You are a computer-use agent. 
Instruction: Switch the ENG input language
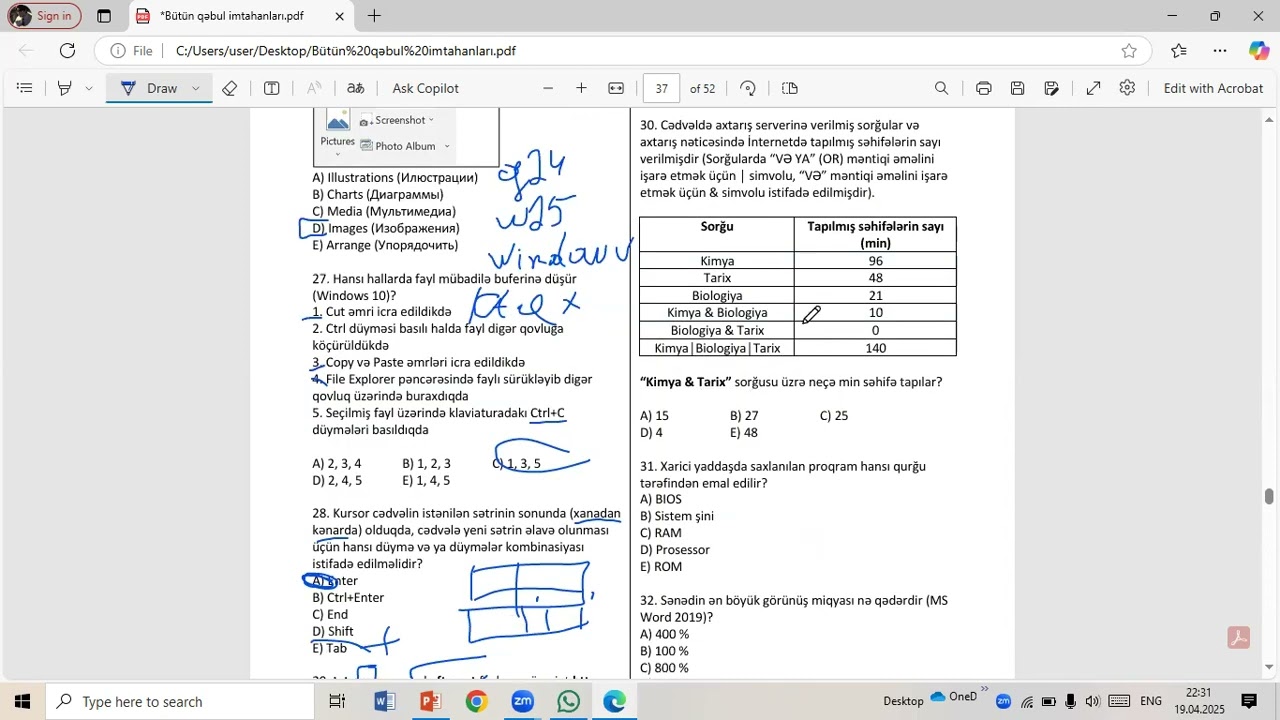pyautogui.click(x=1151, y=702)
